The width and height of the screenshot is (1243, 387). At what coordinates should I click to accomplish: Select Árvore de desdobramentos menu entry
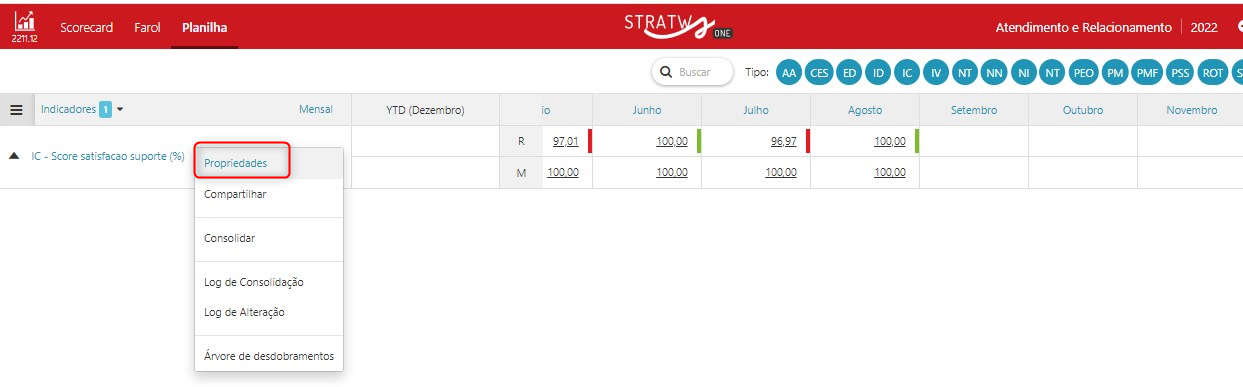[269, 356]
